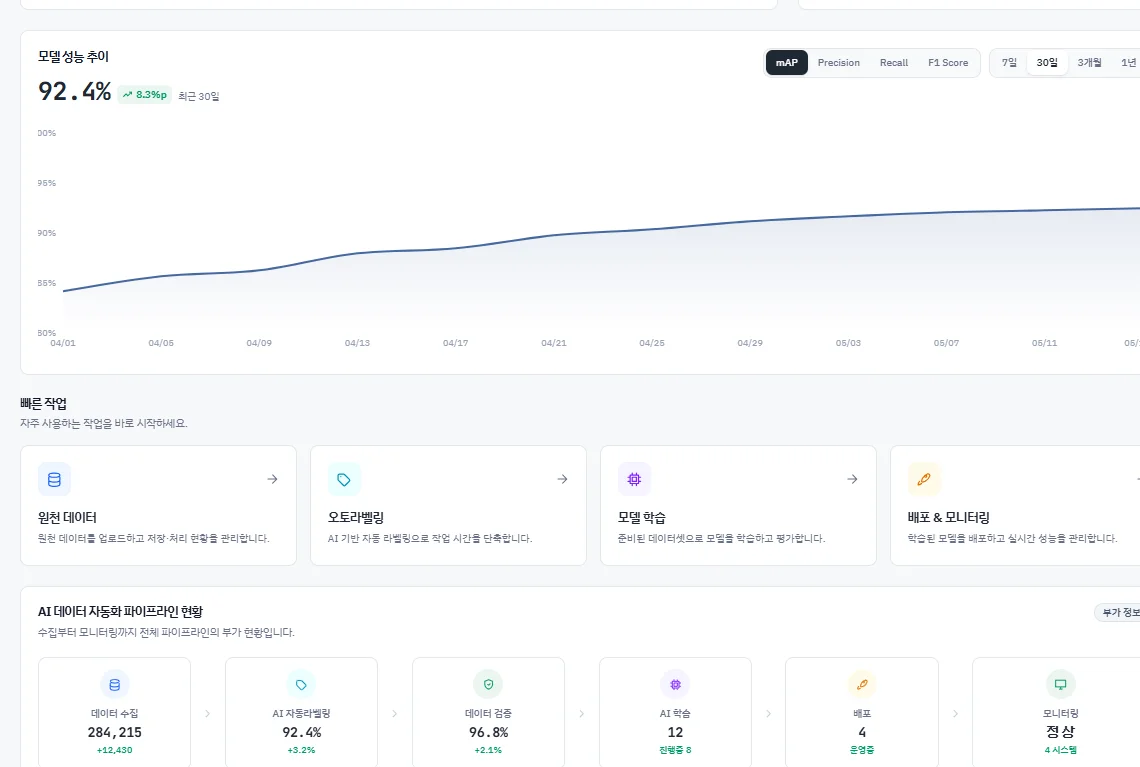Click the 05/03 date on chart axis
The height and width of the screenshot is (767, 1140).
point(848,343)
